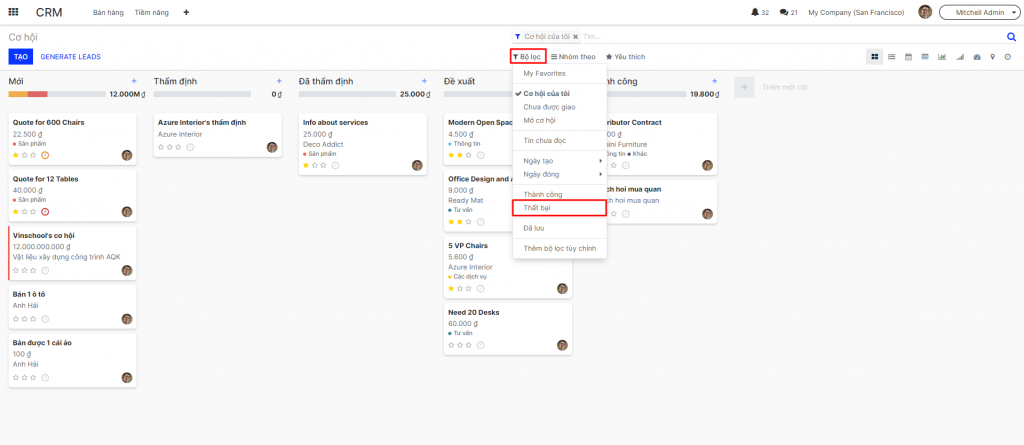Switch to Dashboard view
Screen dimensions: 1024x445
click(x=977, y=57)
